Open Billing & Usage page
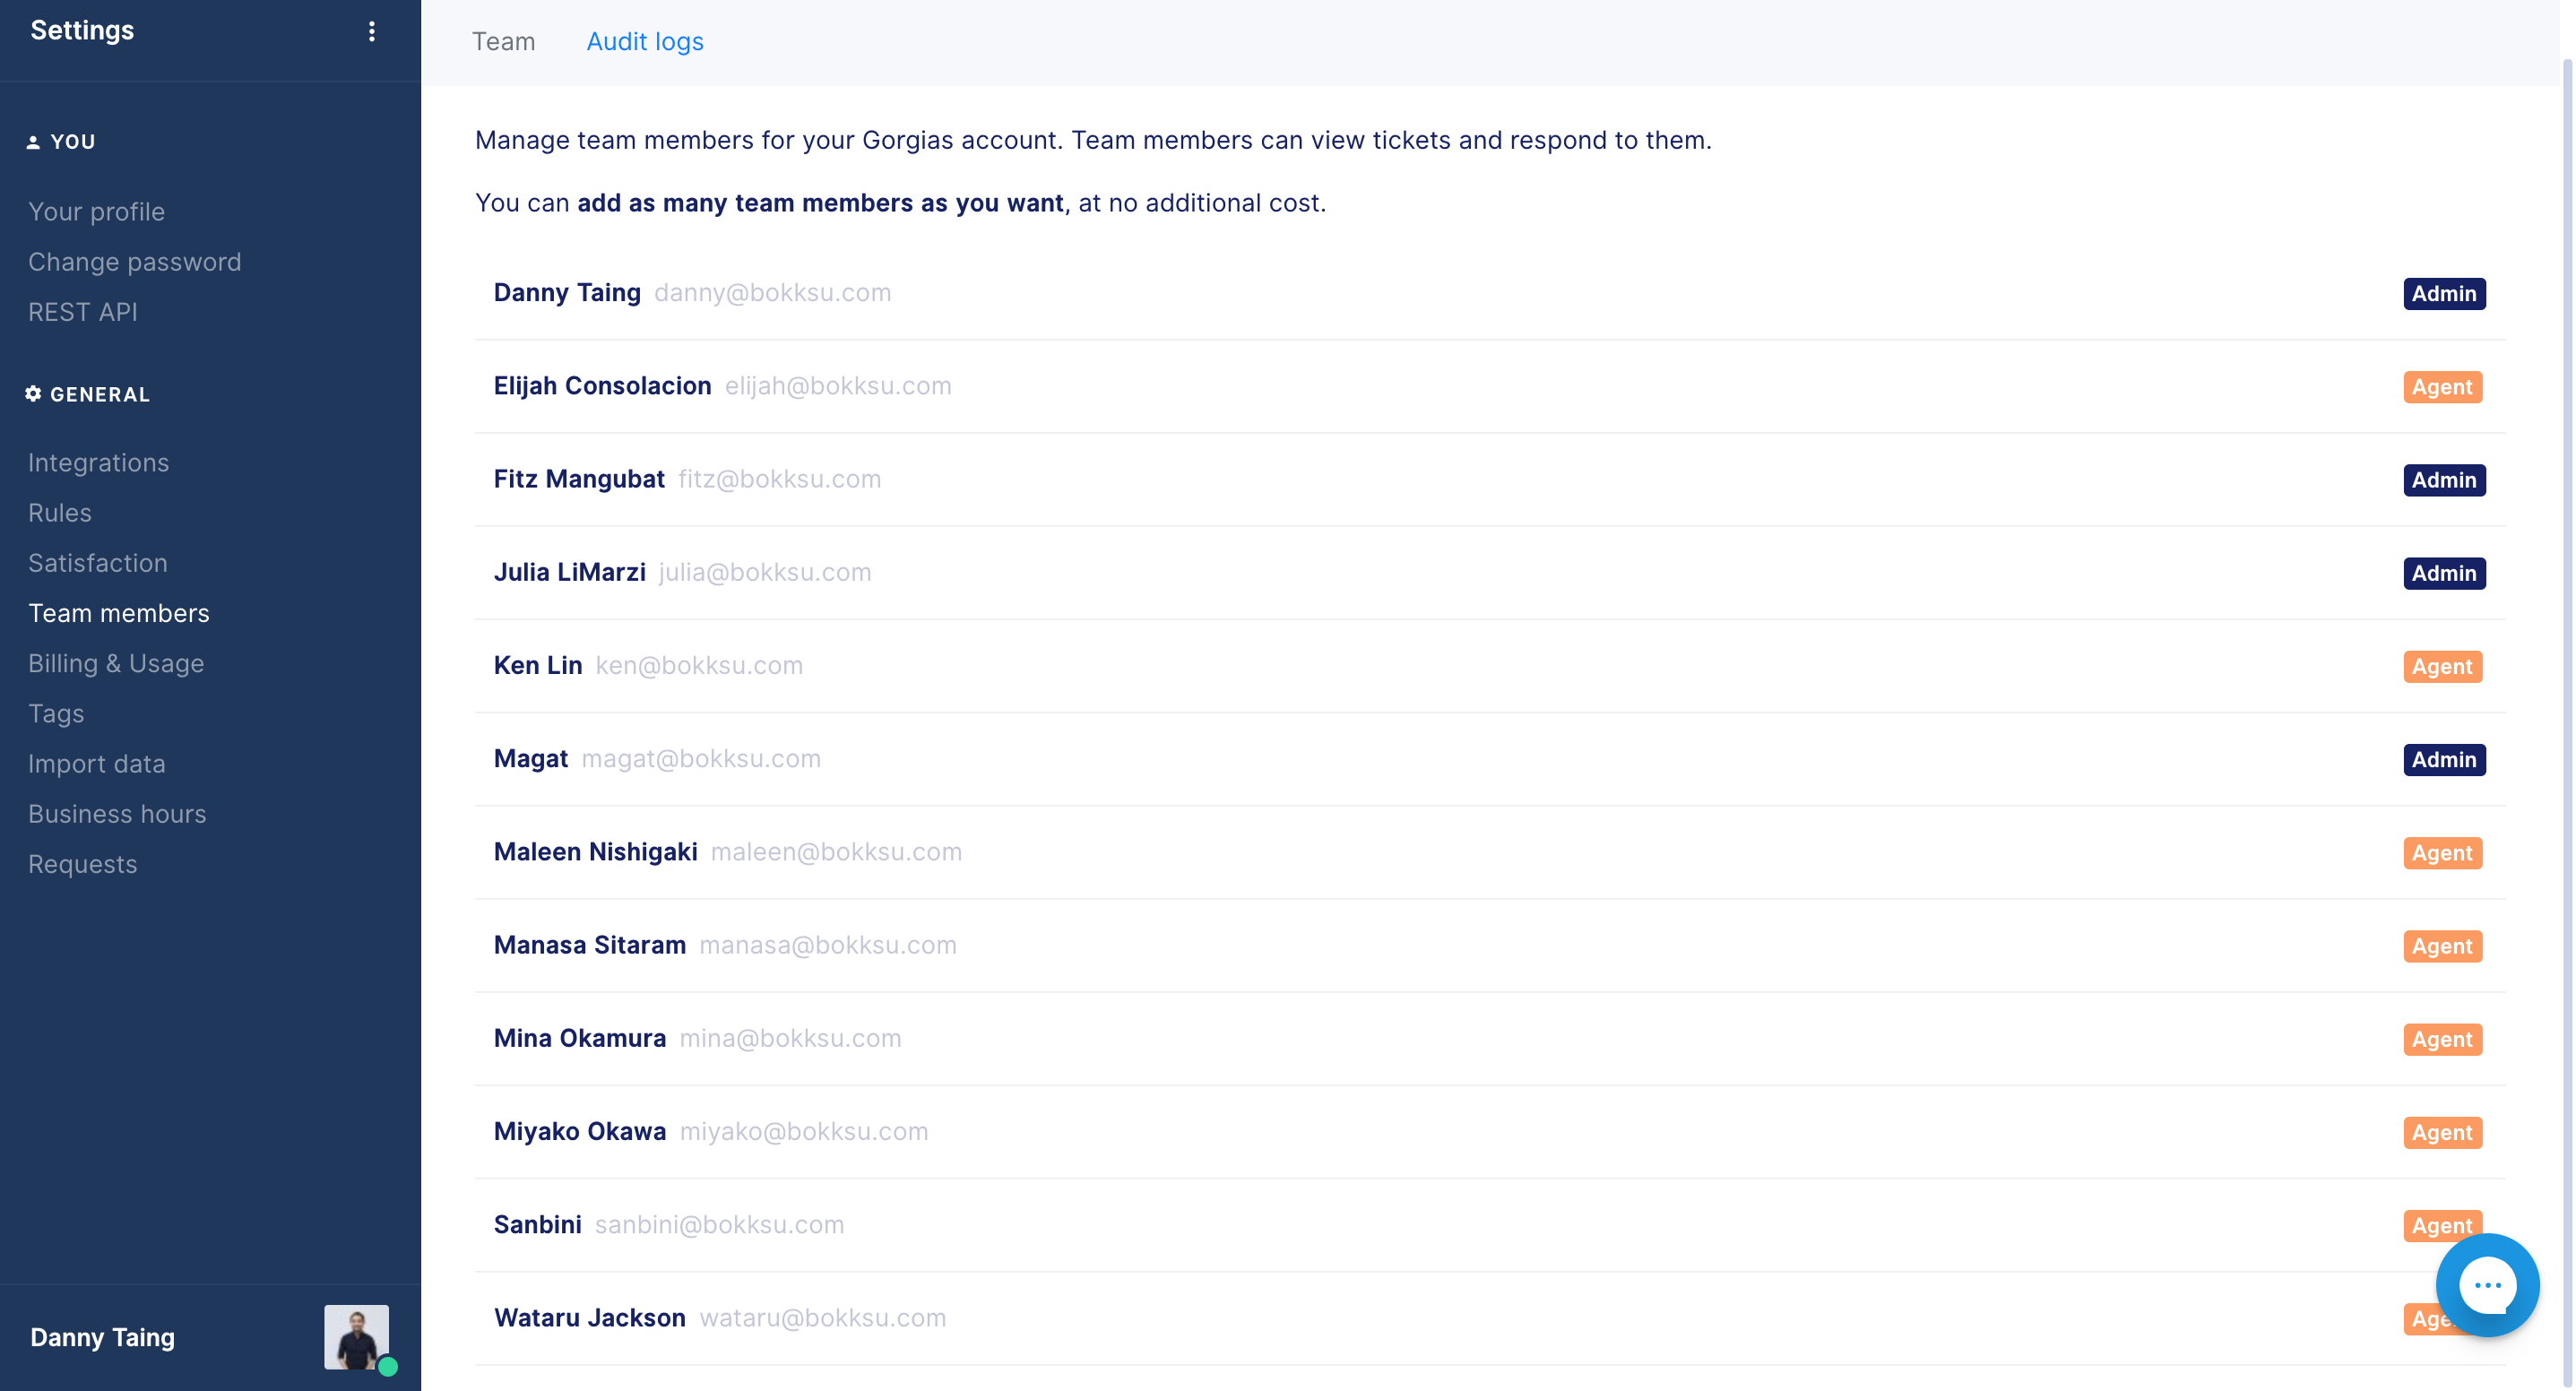The height and width of the screenshot is (1391, 2576). click(115, 663)
